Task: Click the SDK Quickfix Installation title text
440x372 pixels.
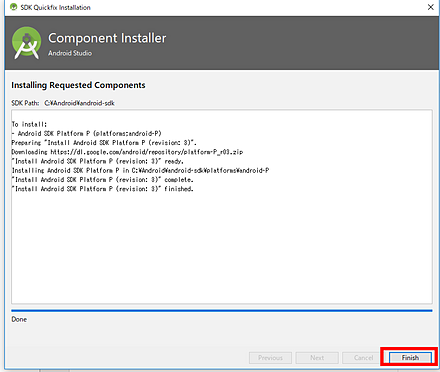Action: coord(55,7)
